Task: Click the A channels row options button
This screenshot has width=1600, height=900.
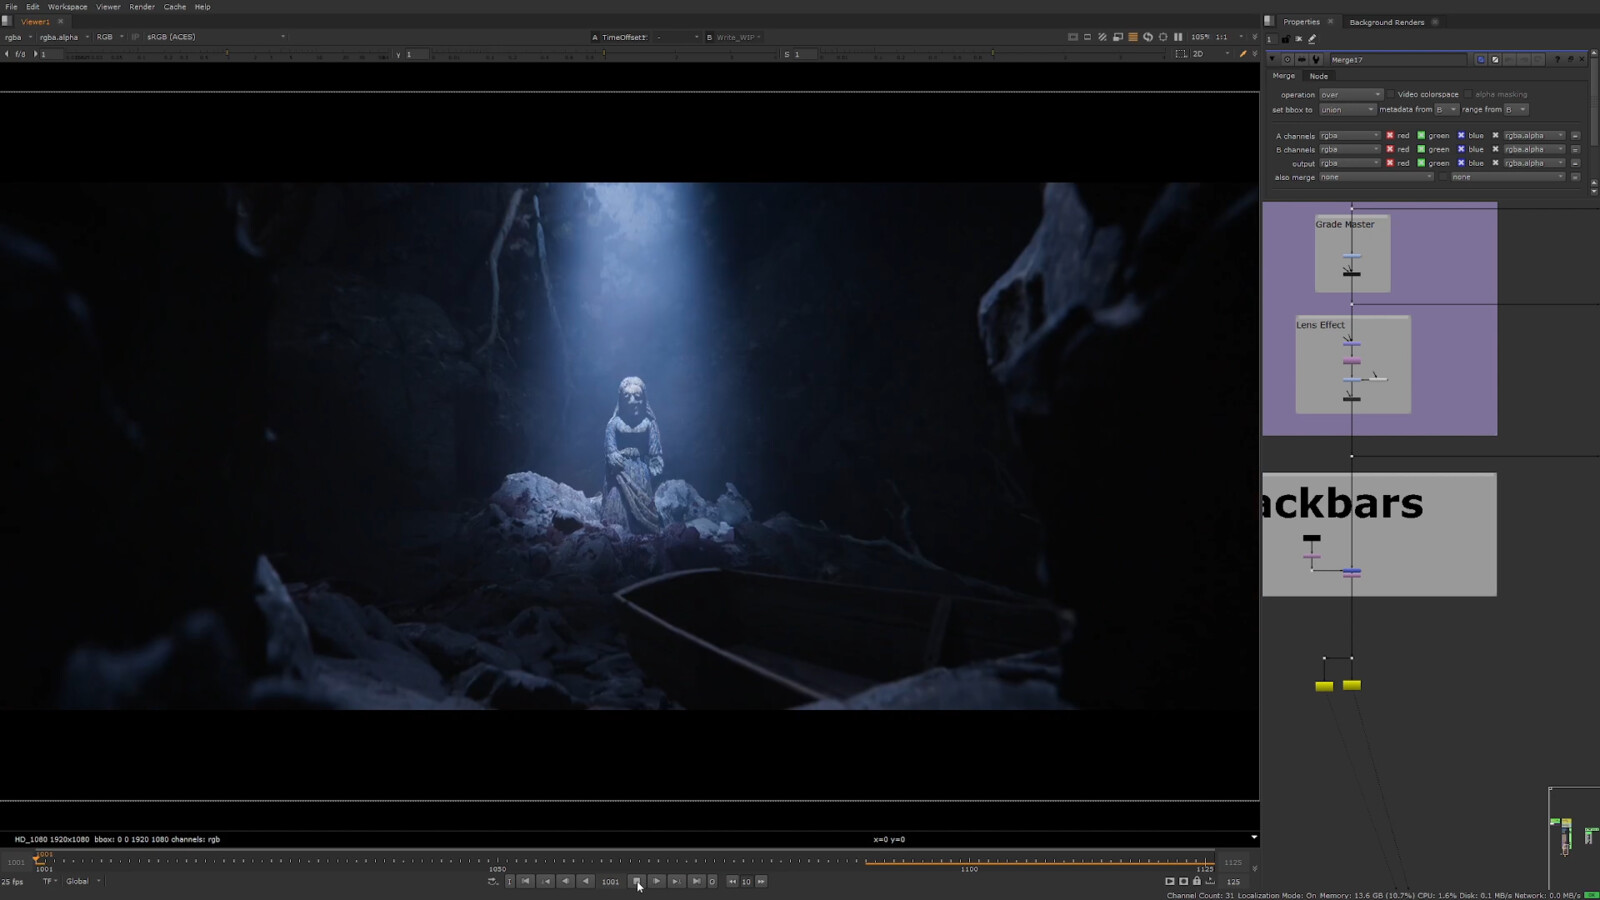Action: [x=1576, y=136]
